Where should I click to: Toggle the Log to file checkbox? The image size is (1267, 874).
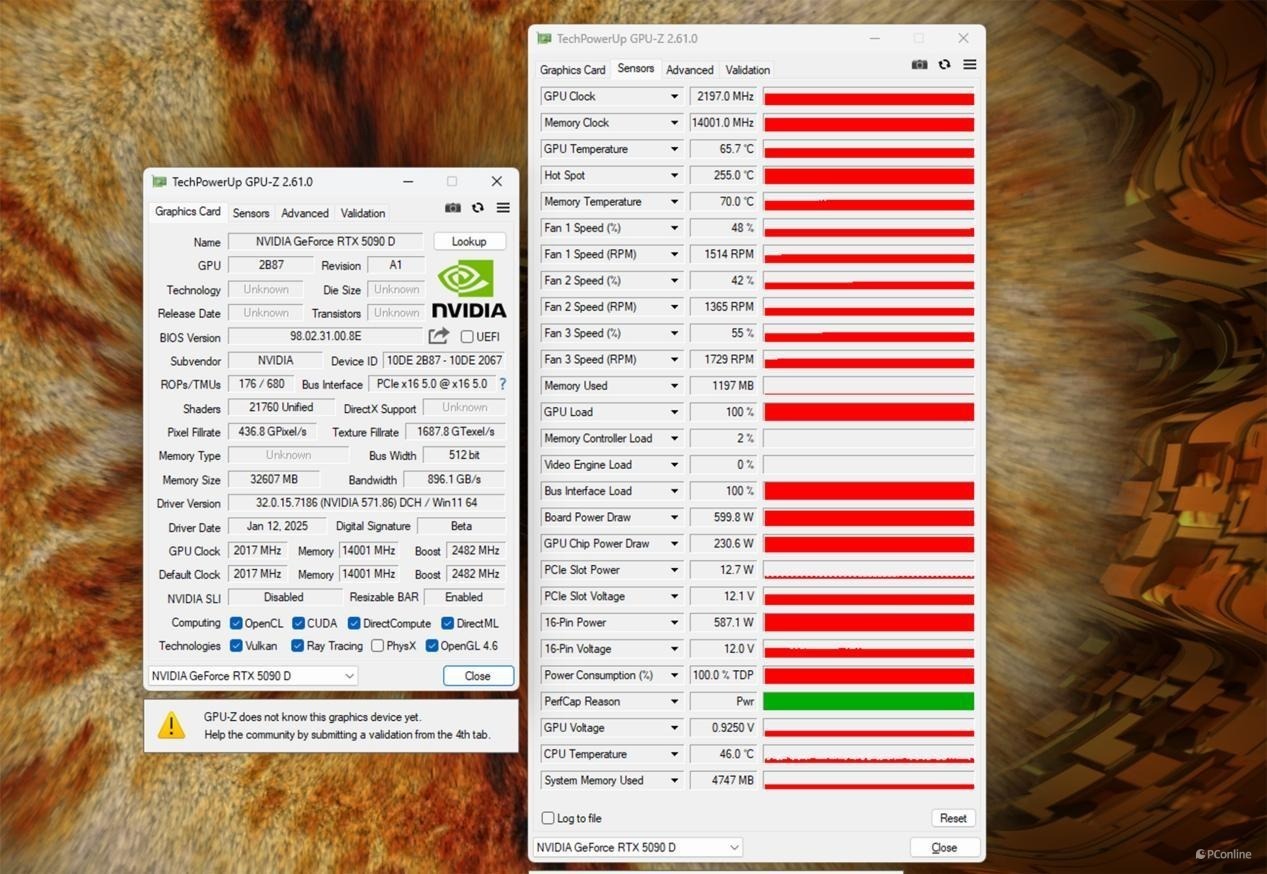[548, 818]
